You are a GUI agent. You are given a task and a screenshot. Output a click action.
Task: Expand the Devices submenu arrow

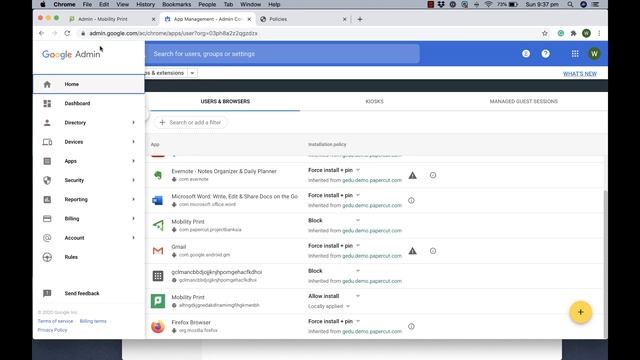click(133, 142)
